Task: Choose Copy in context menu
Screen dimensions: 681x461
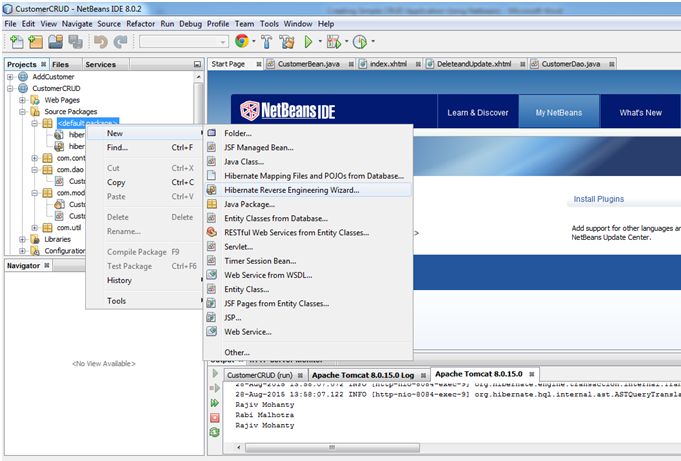Action: pyautogui.click(x=145, y=182)
